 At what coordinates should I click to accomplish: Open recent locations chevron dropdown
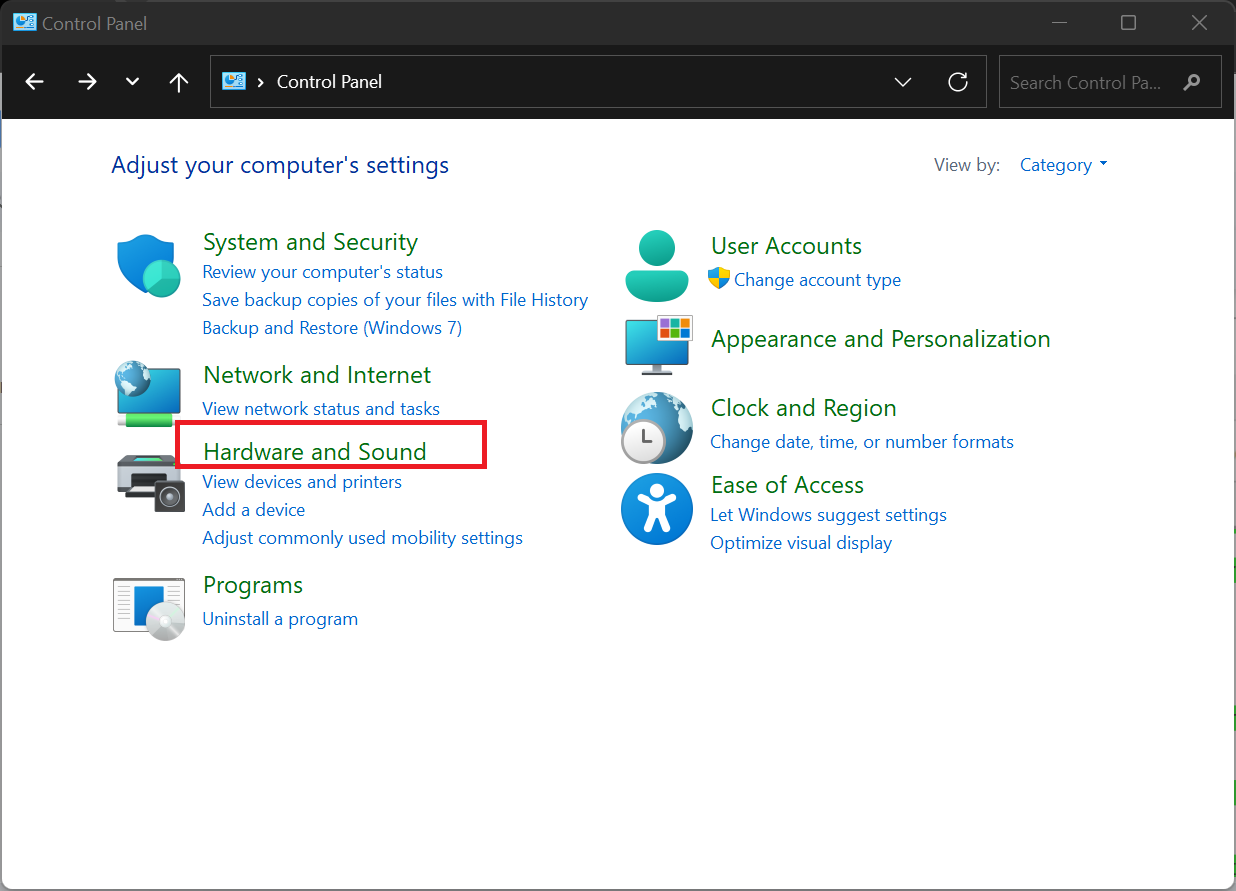tap(132, 82)
